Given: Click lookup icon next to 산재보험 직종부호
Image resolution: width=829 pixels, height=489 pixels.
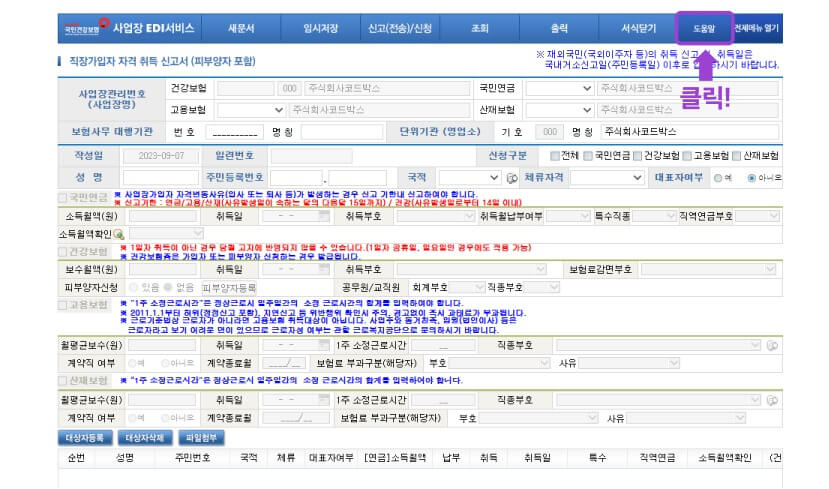Looking at the screenshot, I should [x=771, y=400].
